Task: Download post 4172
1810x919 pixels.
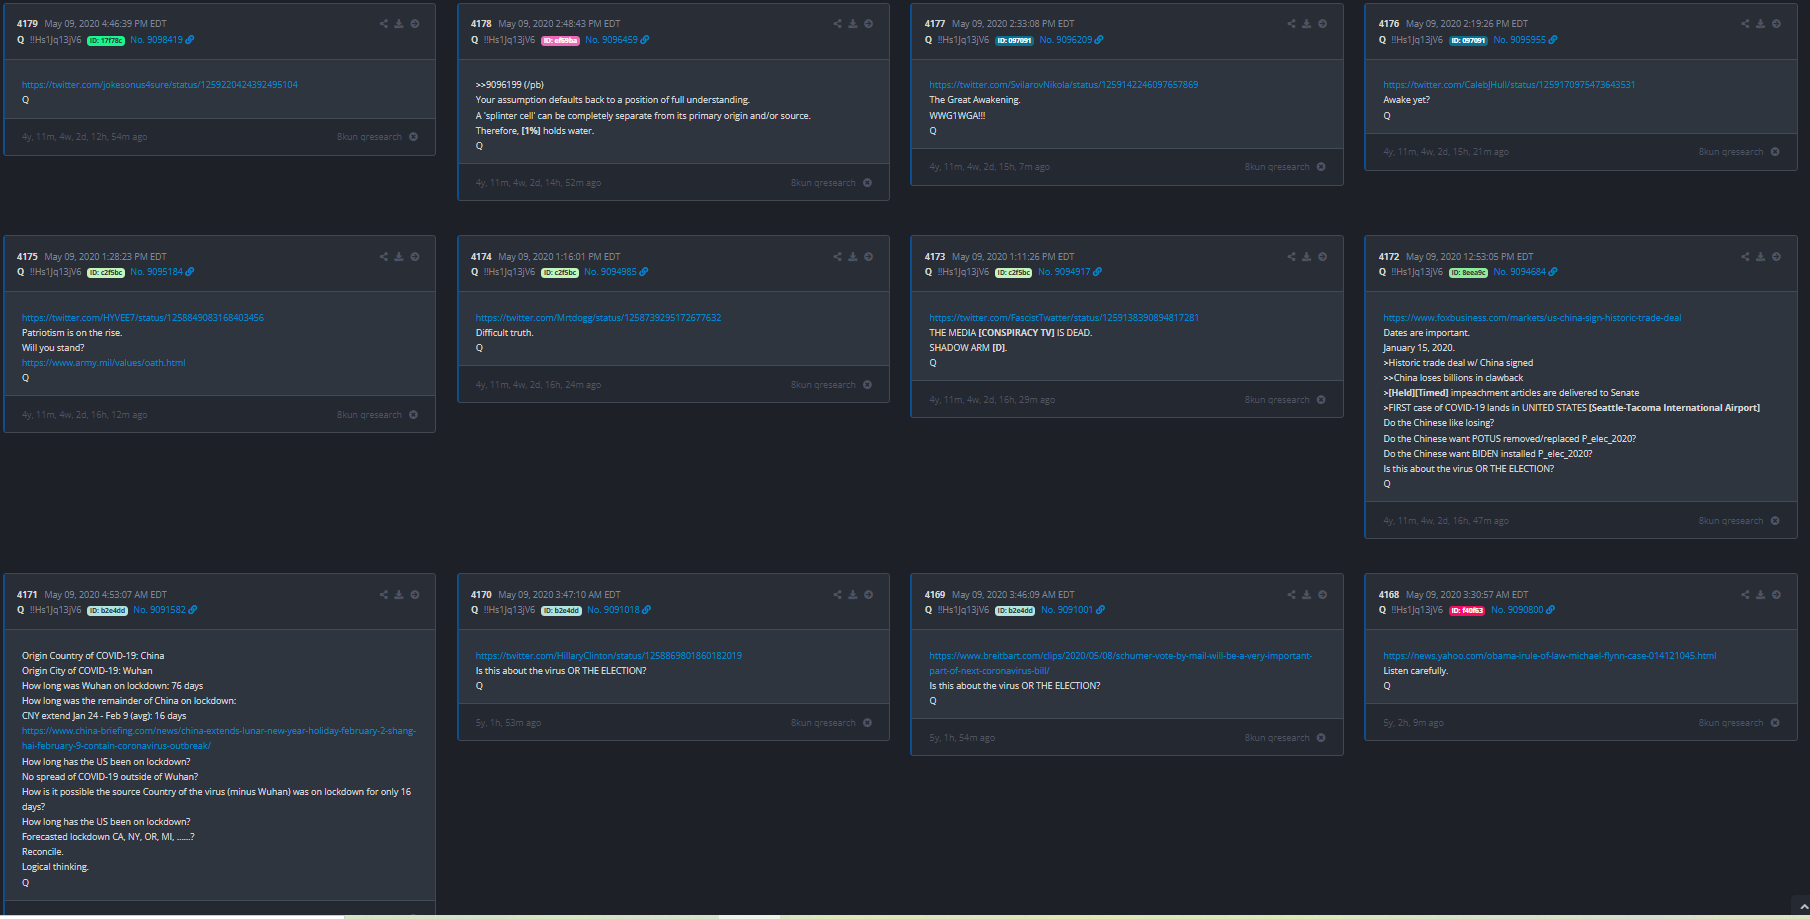Action: [1760, 257]
